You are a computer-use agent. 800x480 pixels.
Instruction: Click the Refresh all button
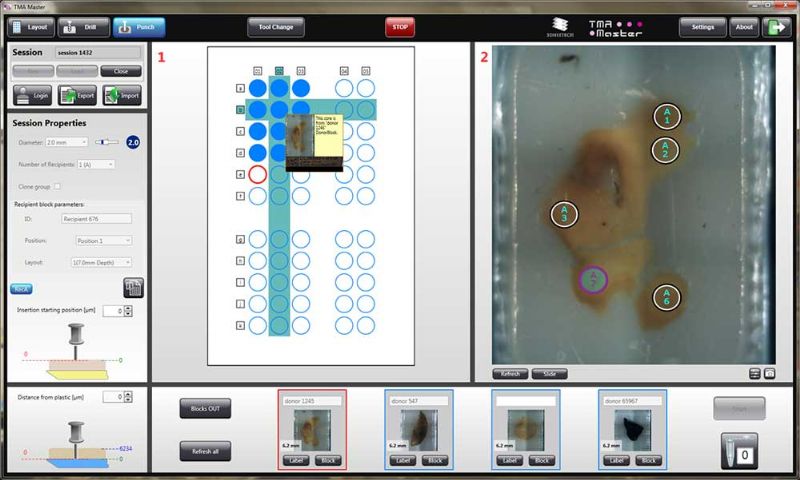[x=205, y=451]
